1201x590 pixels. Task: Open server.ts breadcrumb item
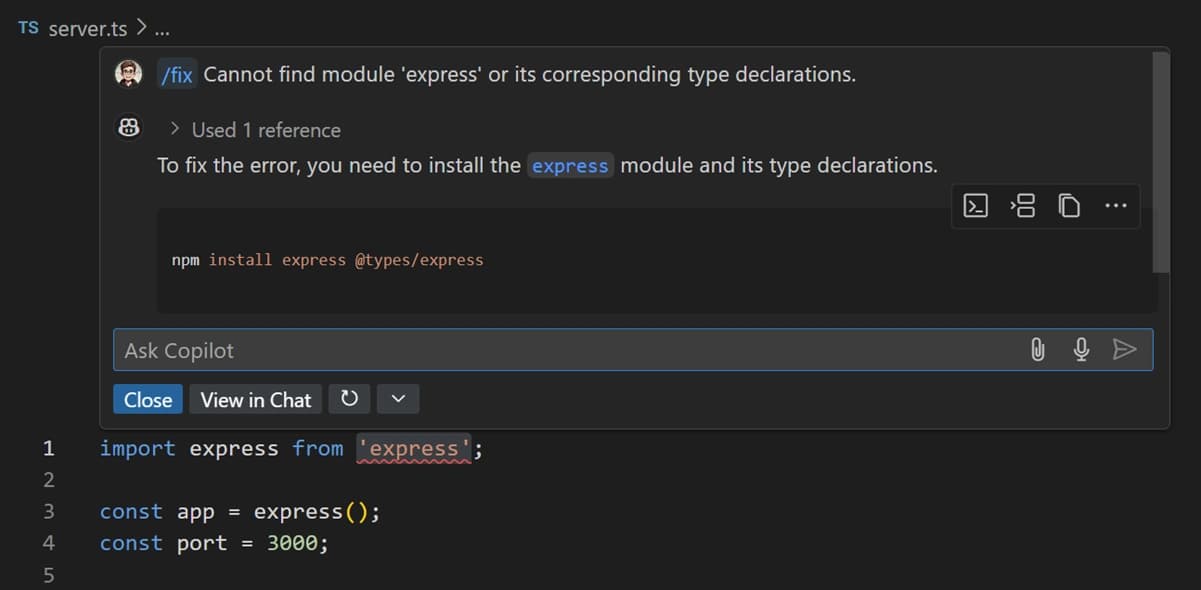pyautogui.click(x=88, y=28)
